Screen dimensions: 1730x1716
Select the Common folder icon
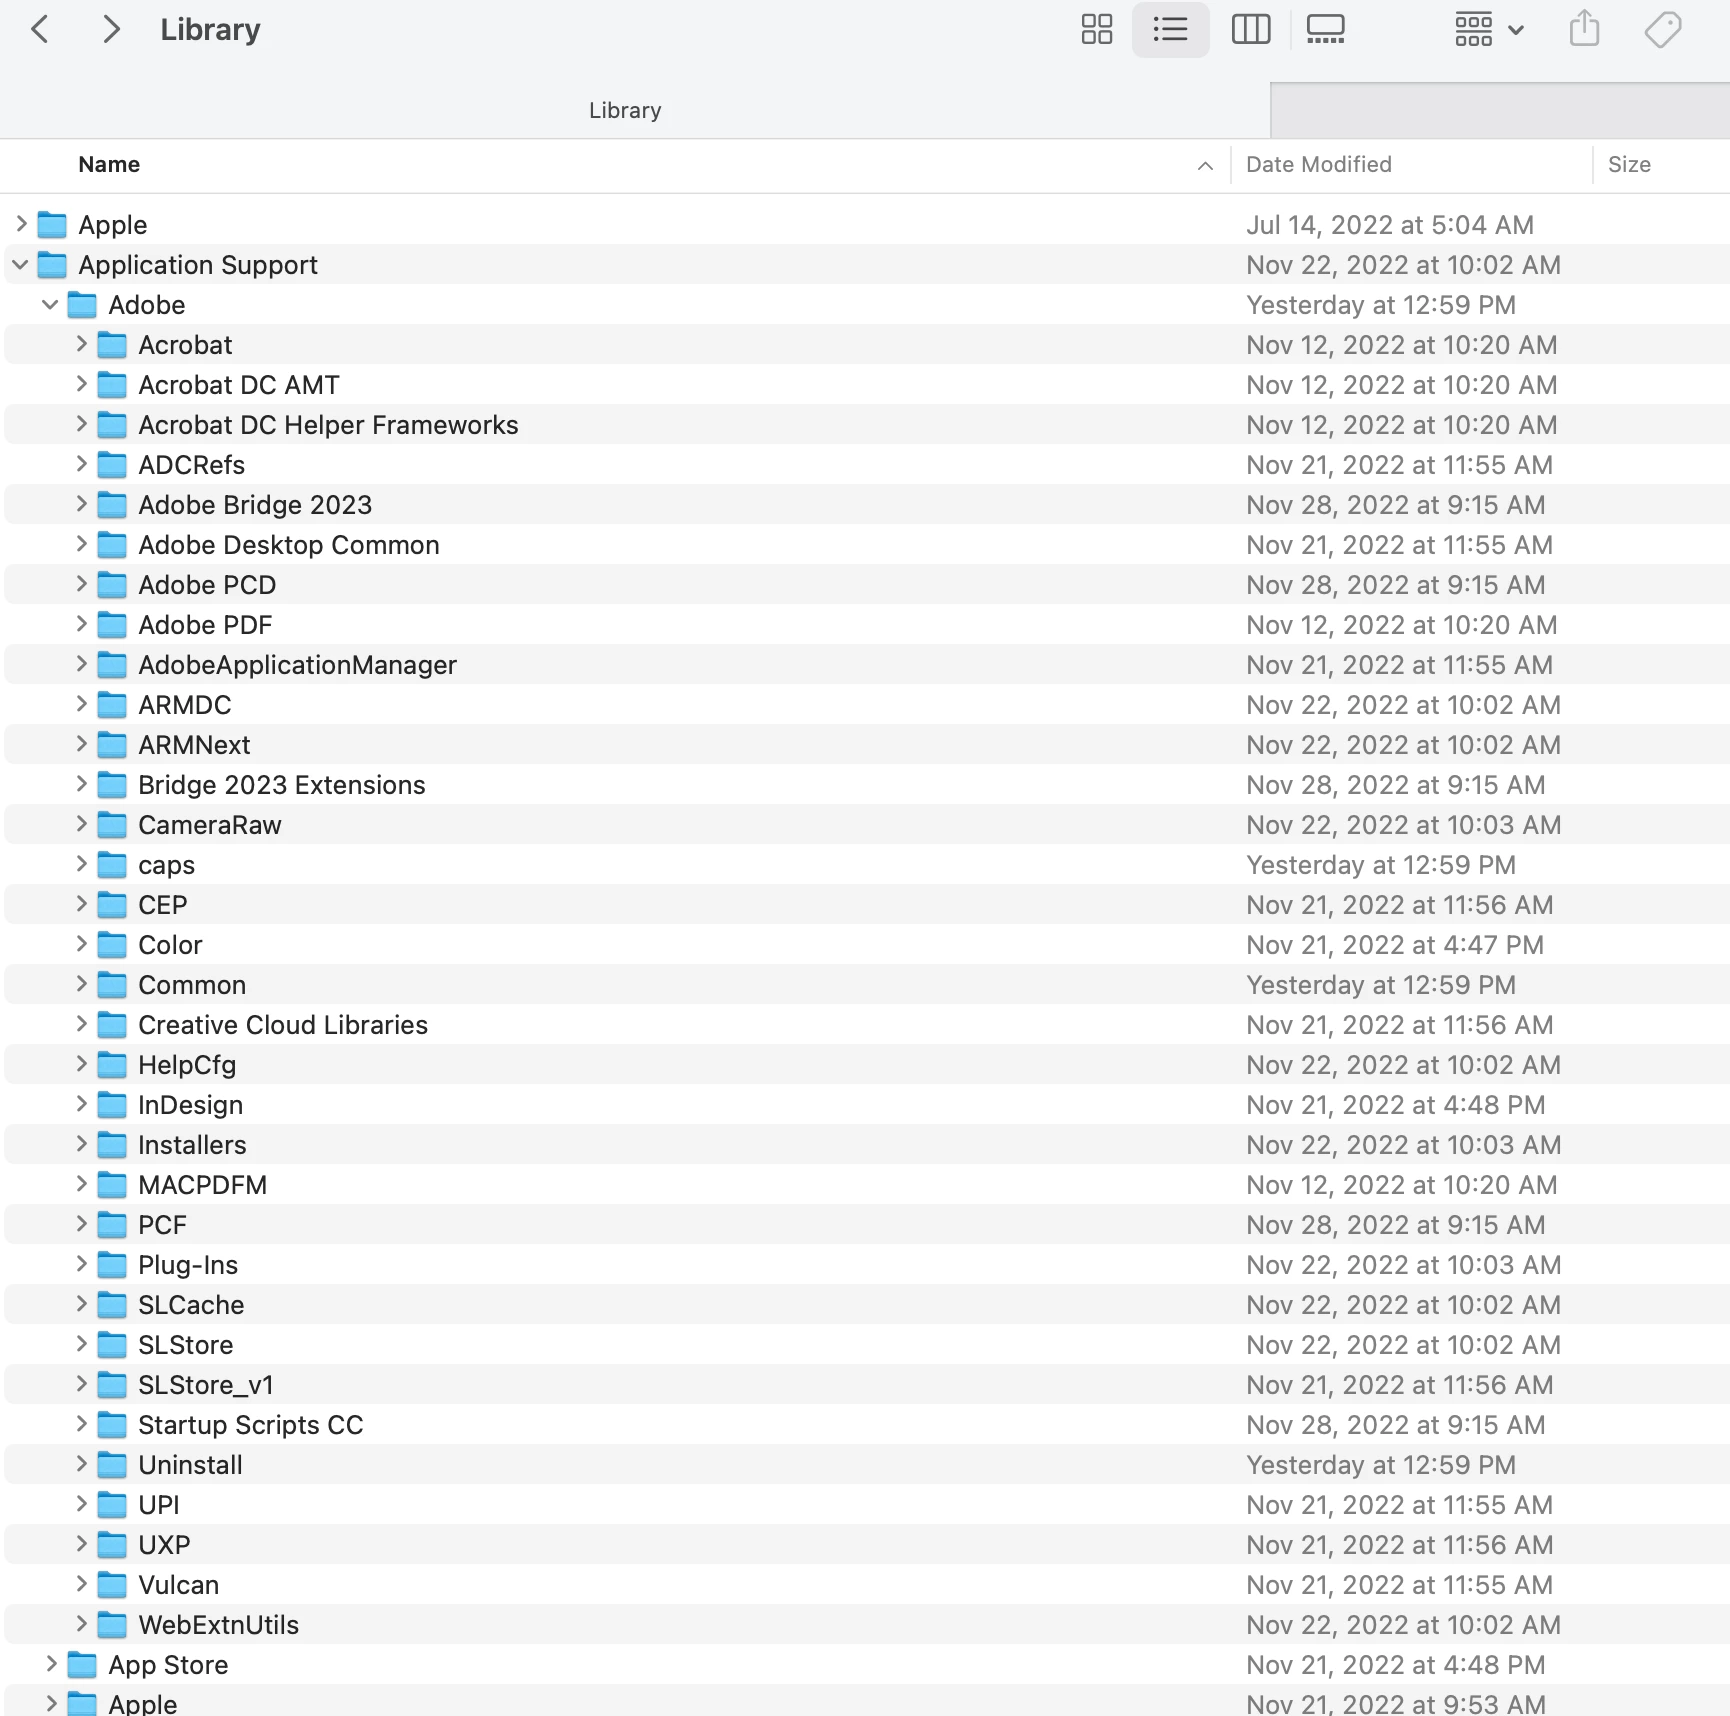112,985
